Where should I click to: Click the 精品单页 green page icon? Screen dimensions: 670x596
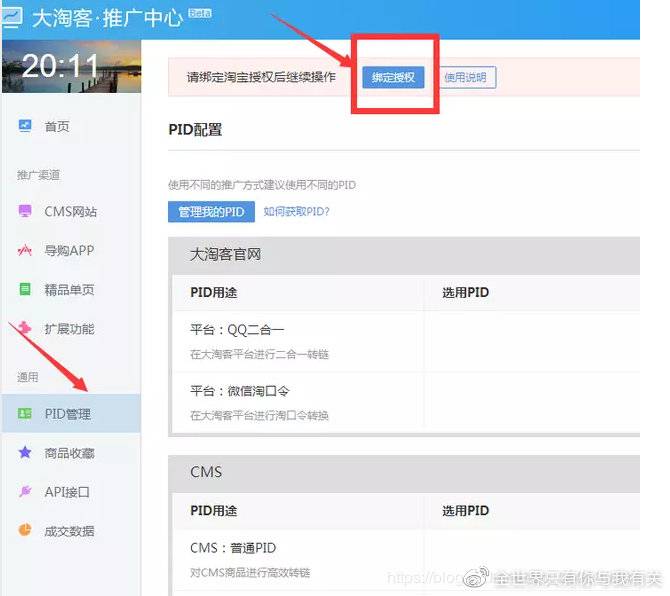(25, 290)
